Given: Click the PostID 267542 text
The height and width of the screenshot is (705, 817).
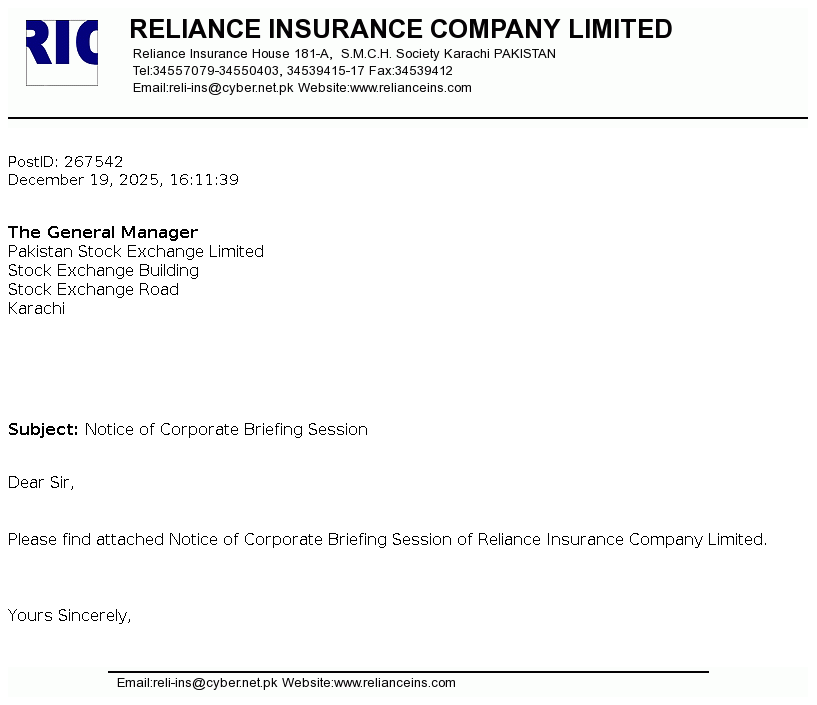Looking at the screenshot, I should 66,162.
